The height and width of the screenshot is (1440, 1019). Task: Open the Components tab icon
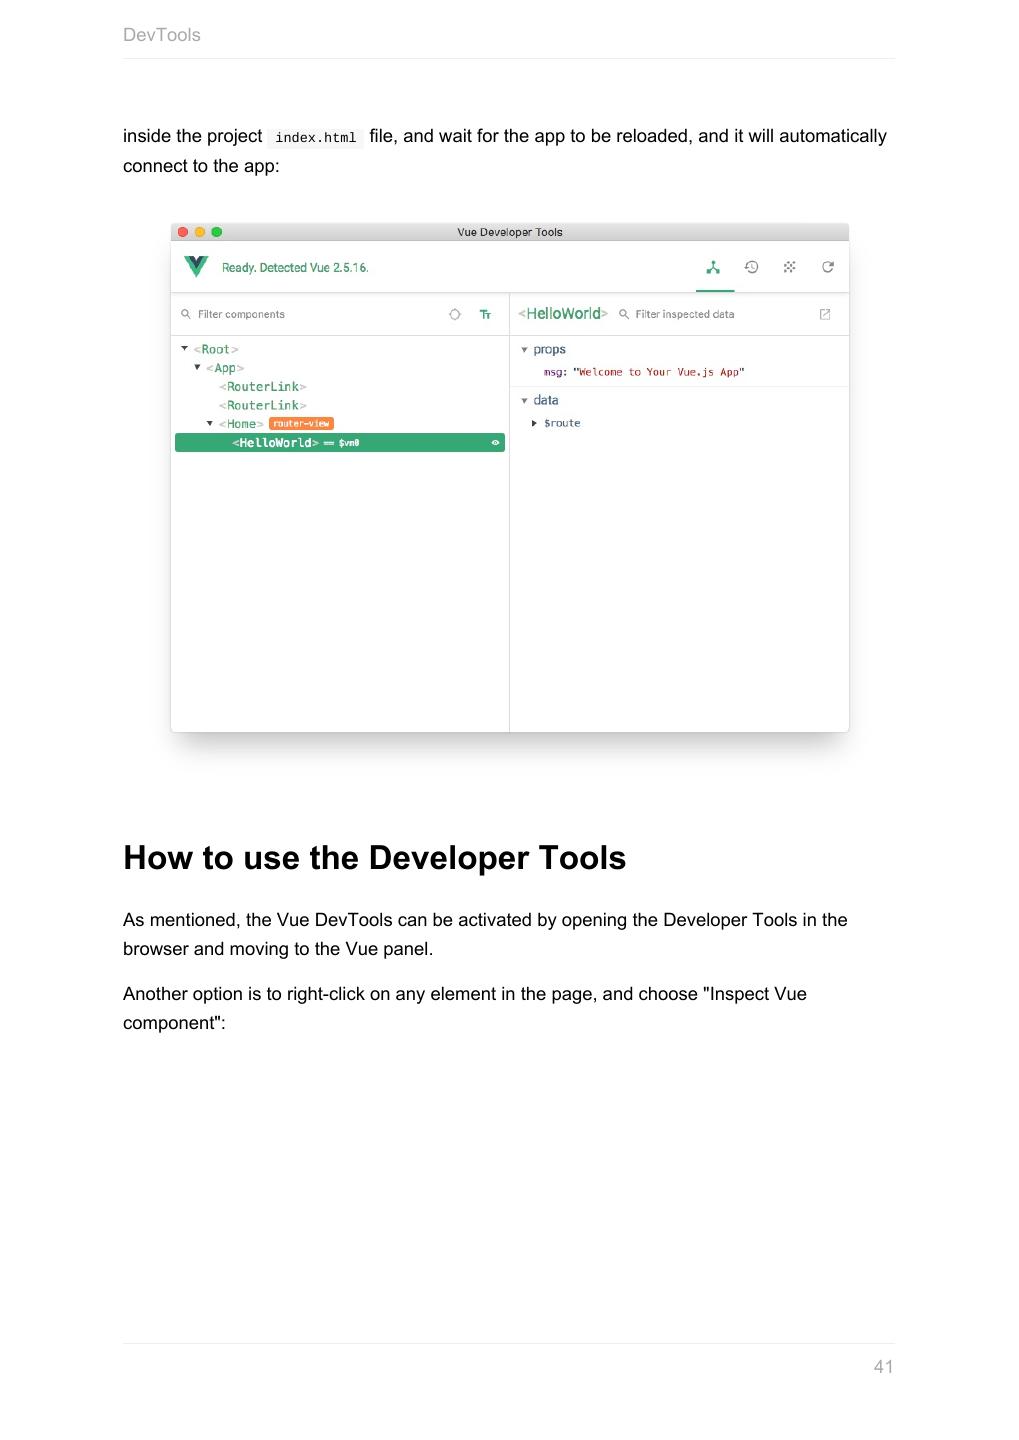point(713,267)
